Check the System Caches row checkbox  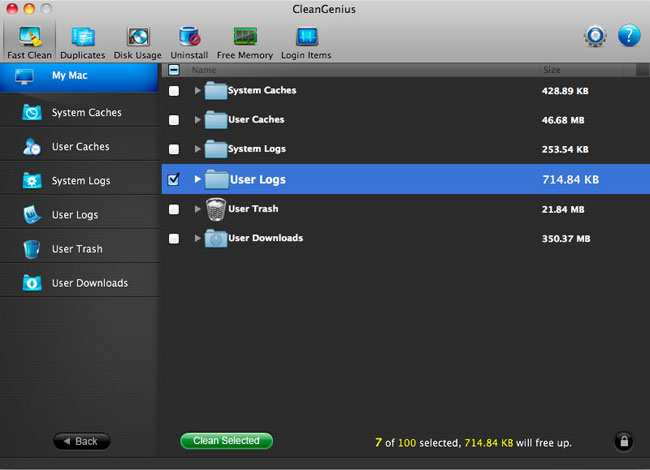174,91
